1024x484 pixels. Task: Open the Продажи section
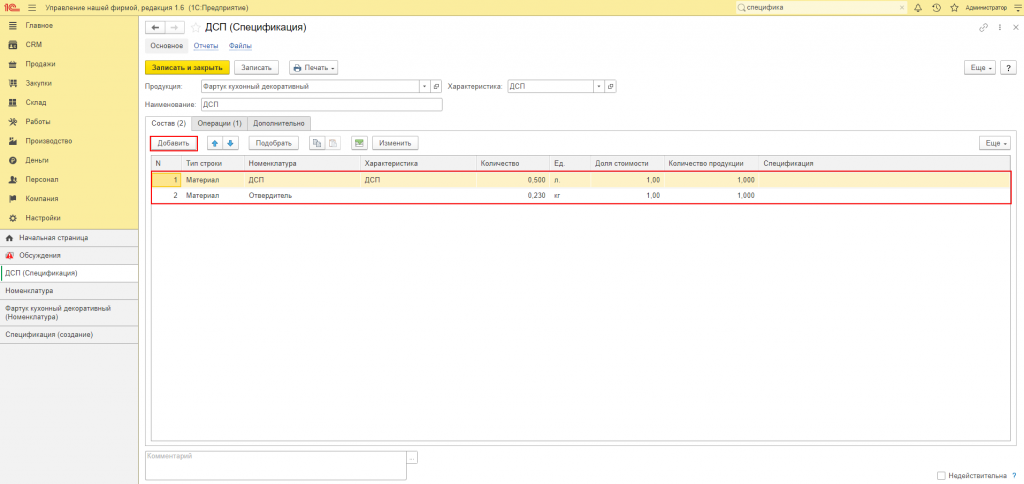[40, 64]
